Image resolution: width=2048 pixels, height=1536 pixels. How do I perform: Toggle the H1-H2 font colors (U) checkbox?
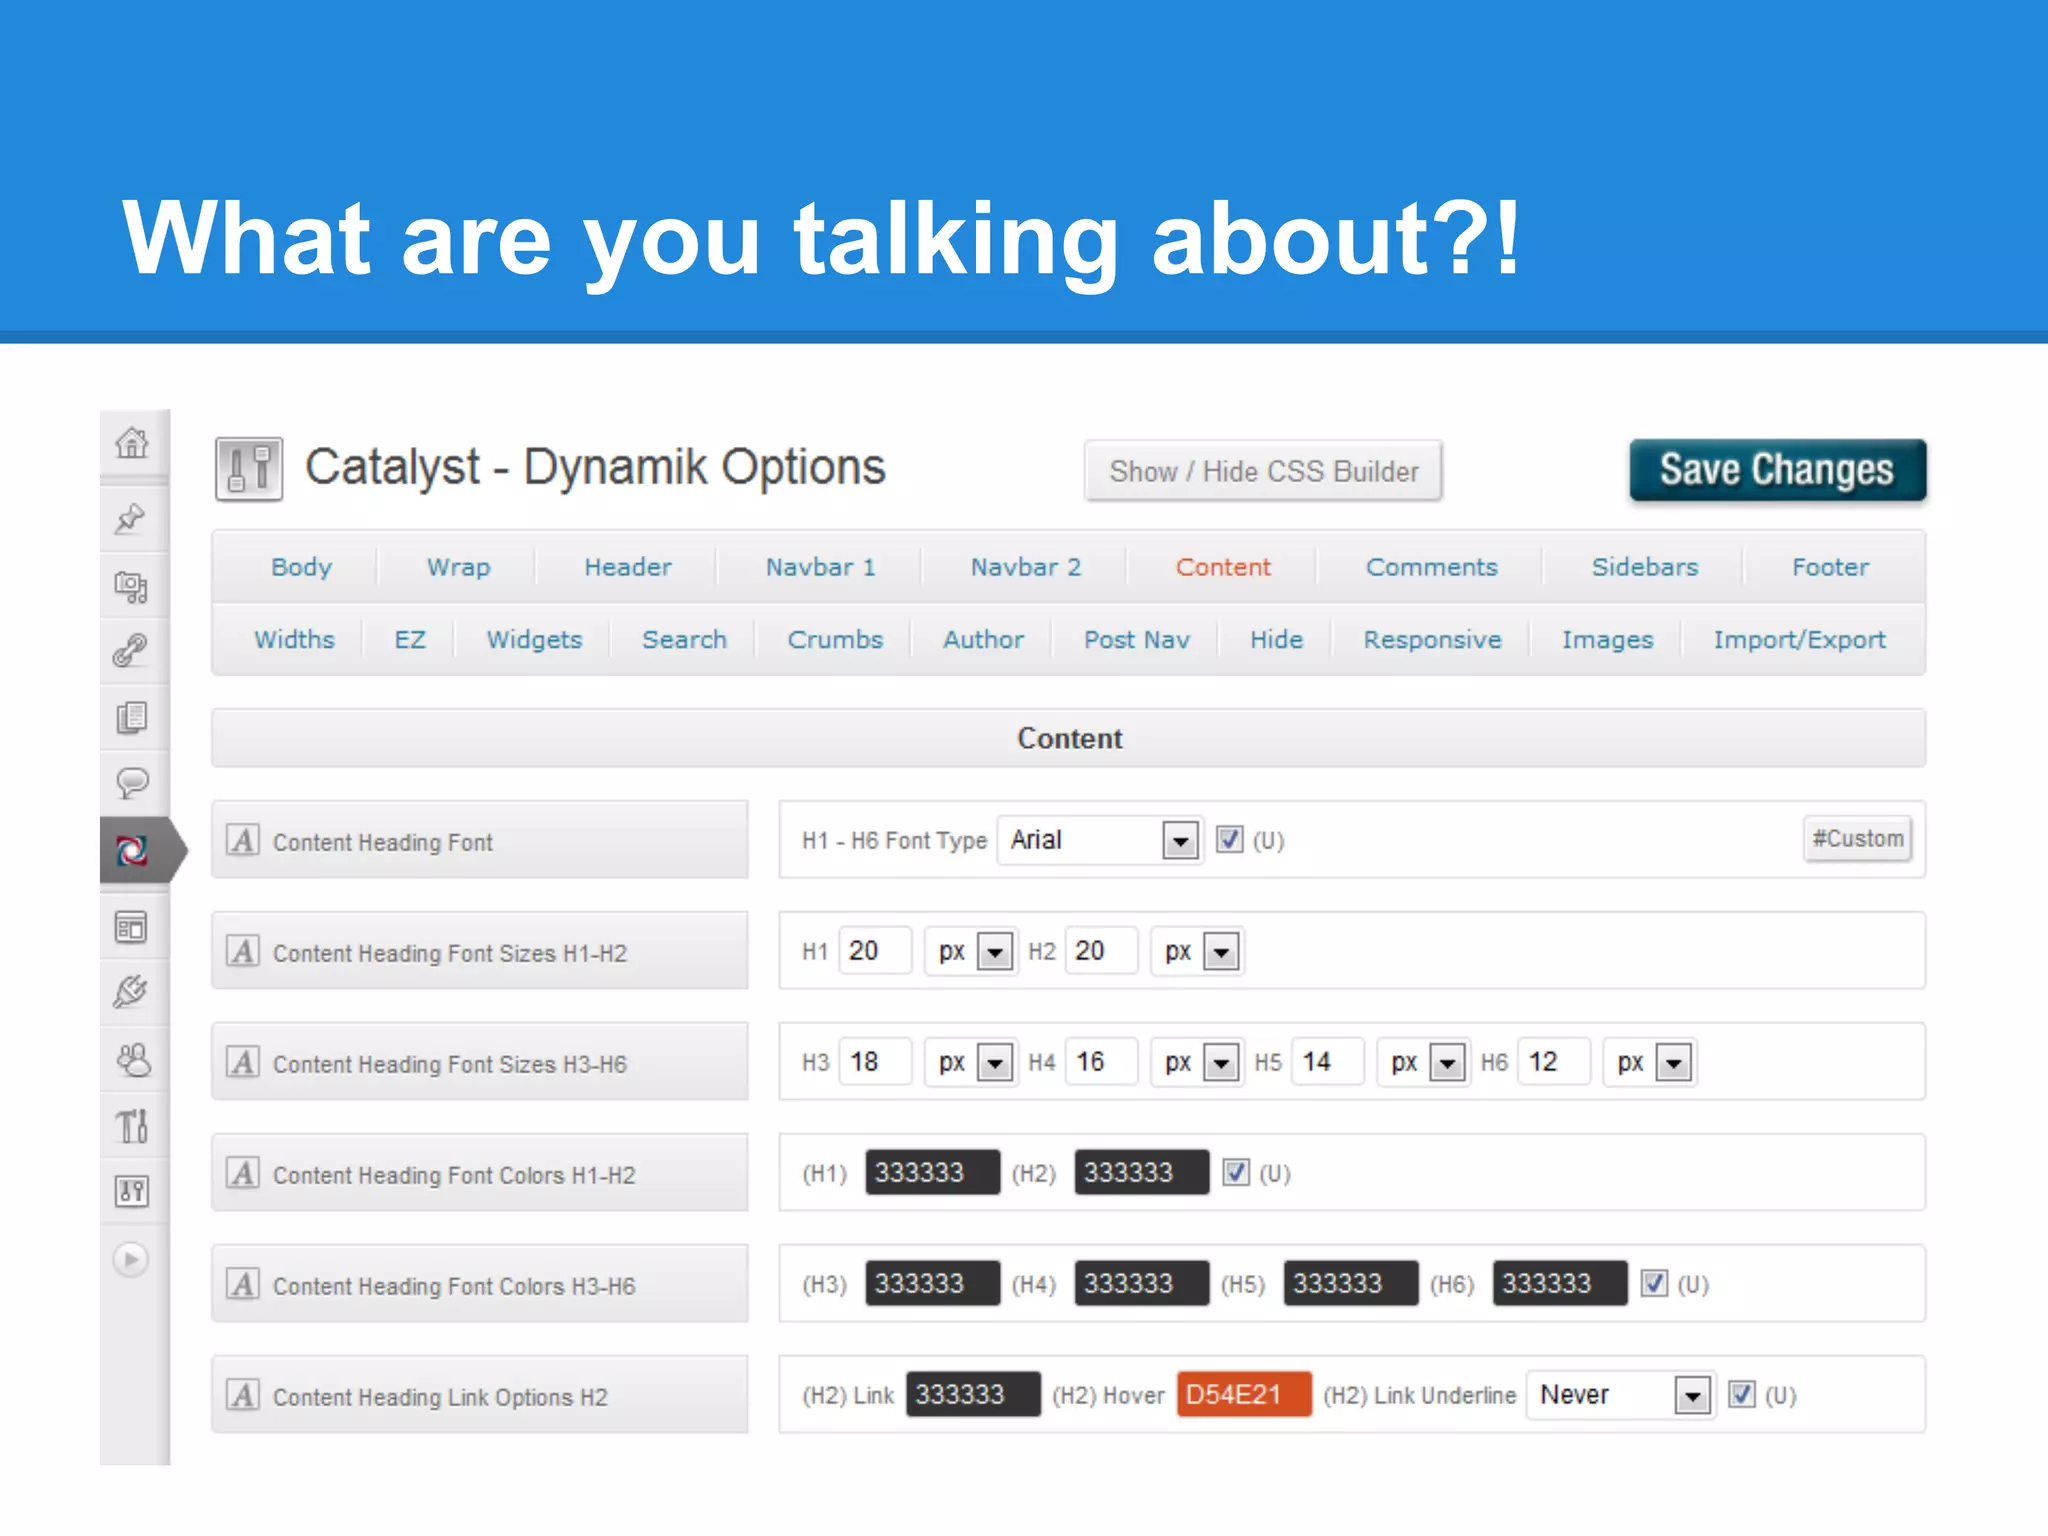tap(1236, 1172)
